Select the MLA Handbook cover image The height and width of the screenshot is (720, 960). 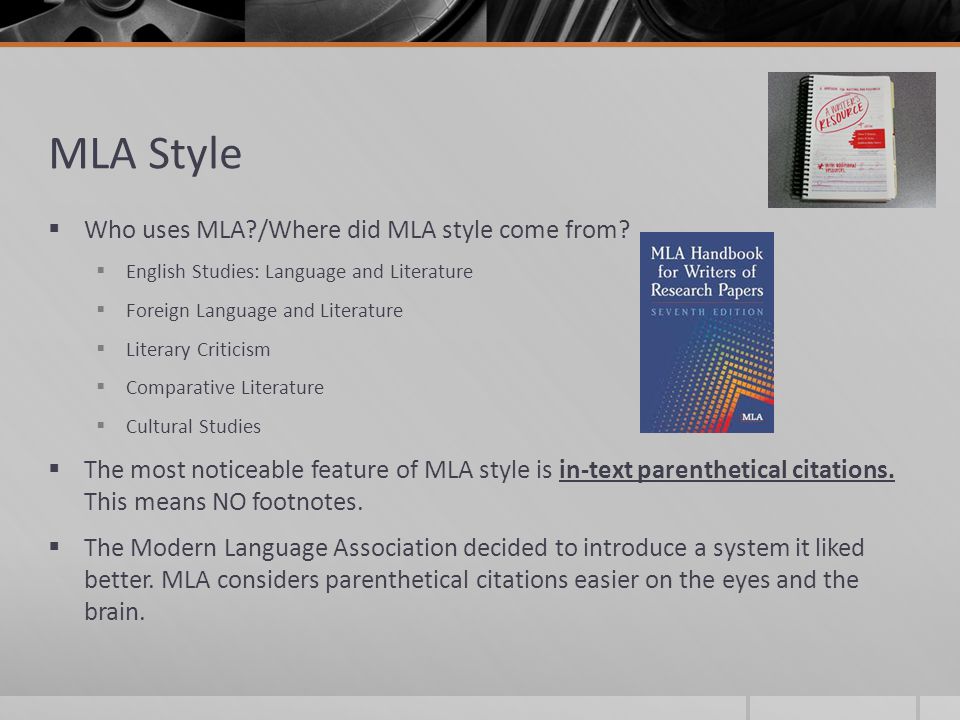(x=707, y=332)
